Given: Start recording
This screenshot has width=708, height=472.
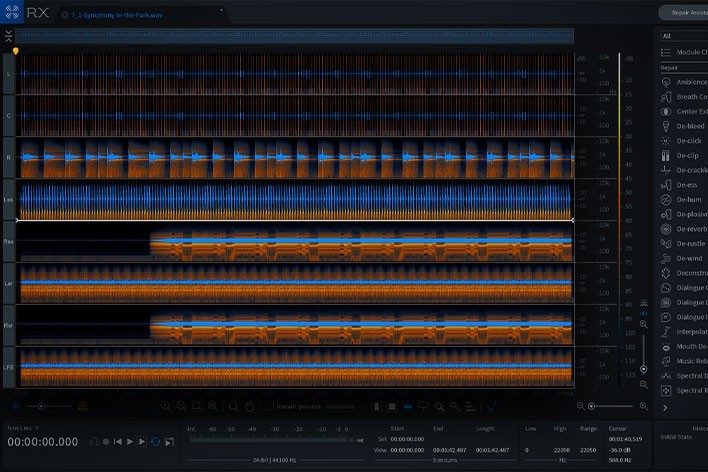Looking at the screenshot, I should pyautogui.click(x=106, y=442).
